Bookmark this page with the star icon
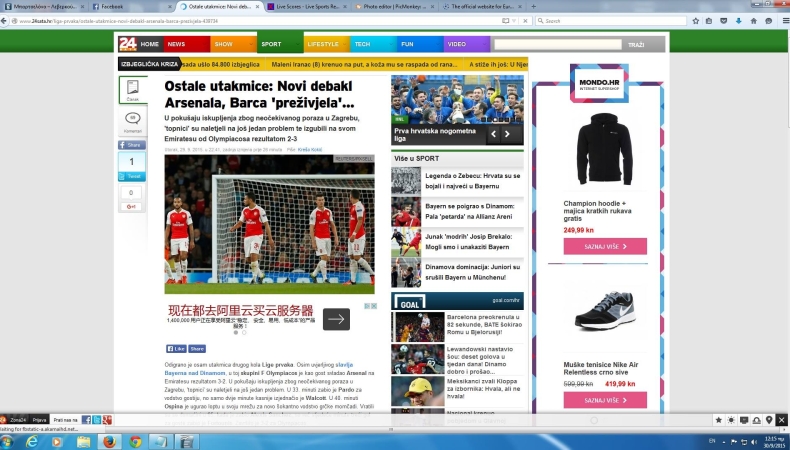Image resolution: width=790 pixels, height=450 pixels. [x=696, y=21]
